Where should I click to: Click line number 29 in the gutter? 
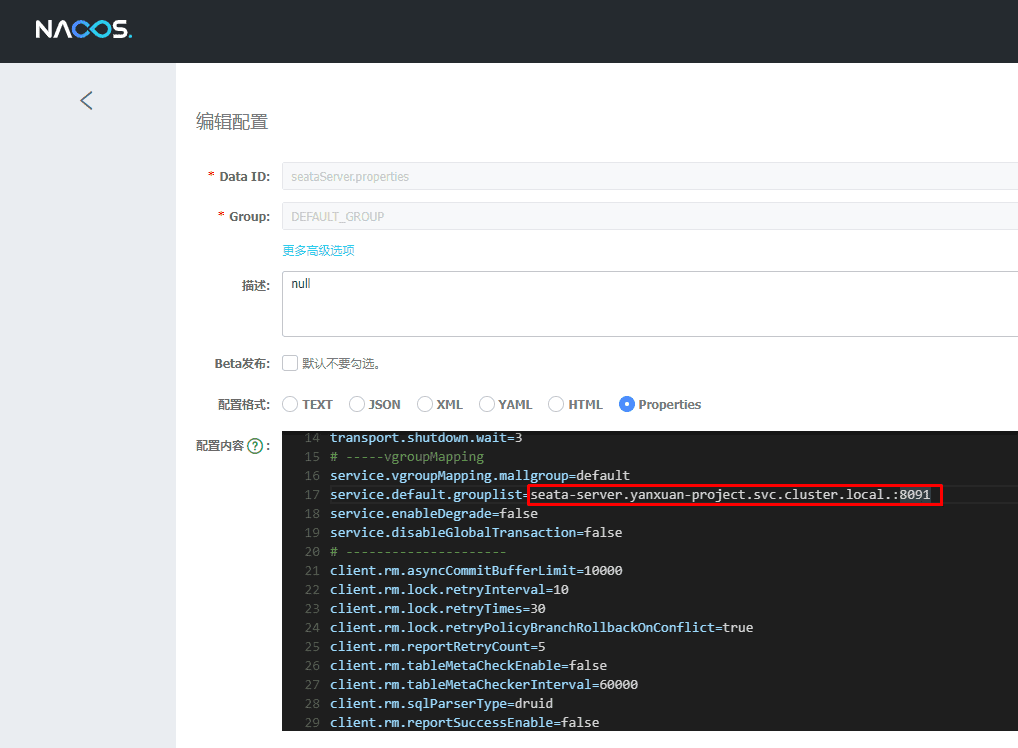(x=312, y=723)
